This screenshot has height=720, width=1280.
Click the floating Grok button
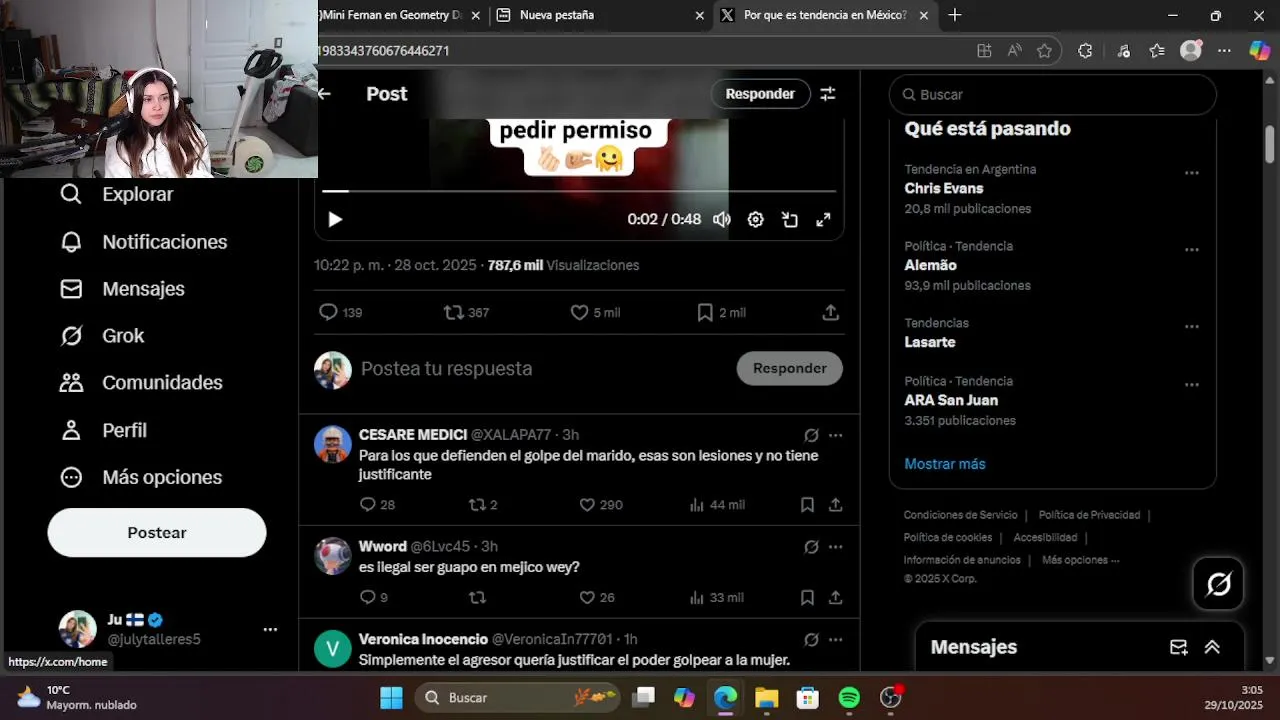pos(1218,584)
